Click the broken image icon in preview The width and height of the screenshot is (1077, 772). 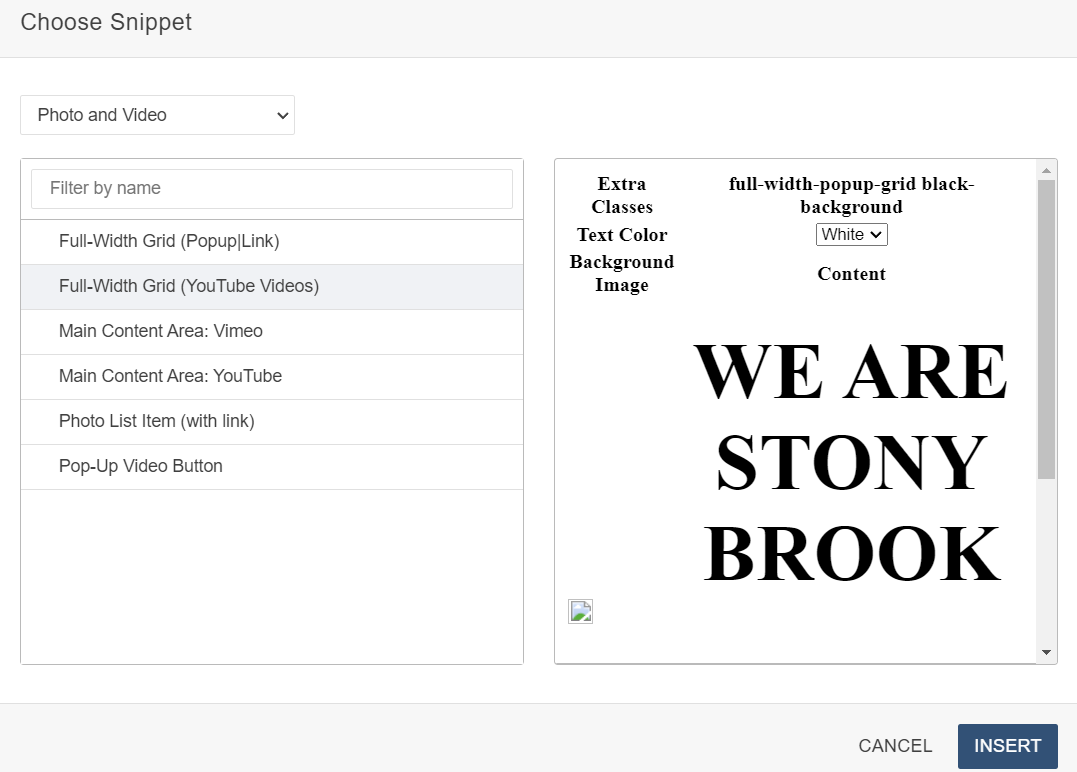point(580,611)
